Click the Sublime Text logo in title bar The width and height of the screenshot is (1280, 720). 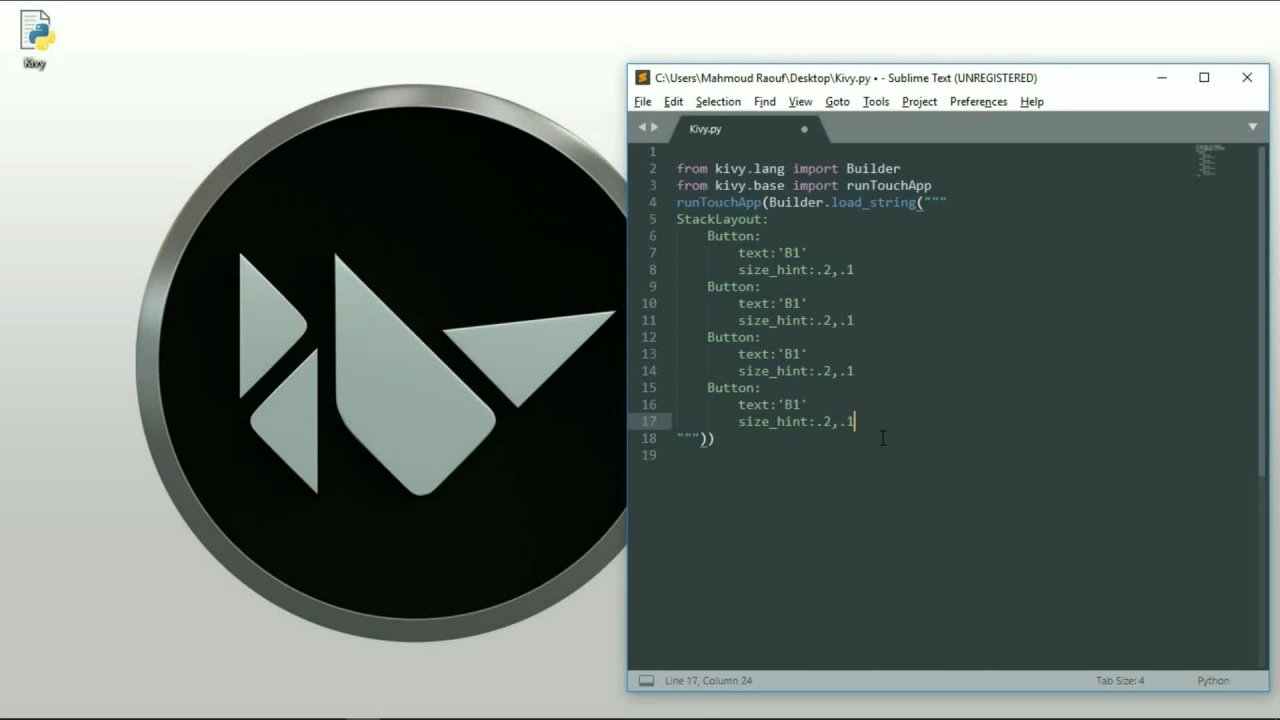click(643, 78)
